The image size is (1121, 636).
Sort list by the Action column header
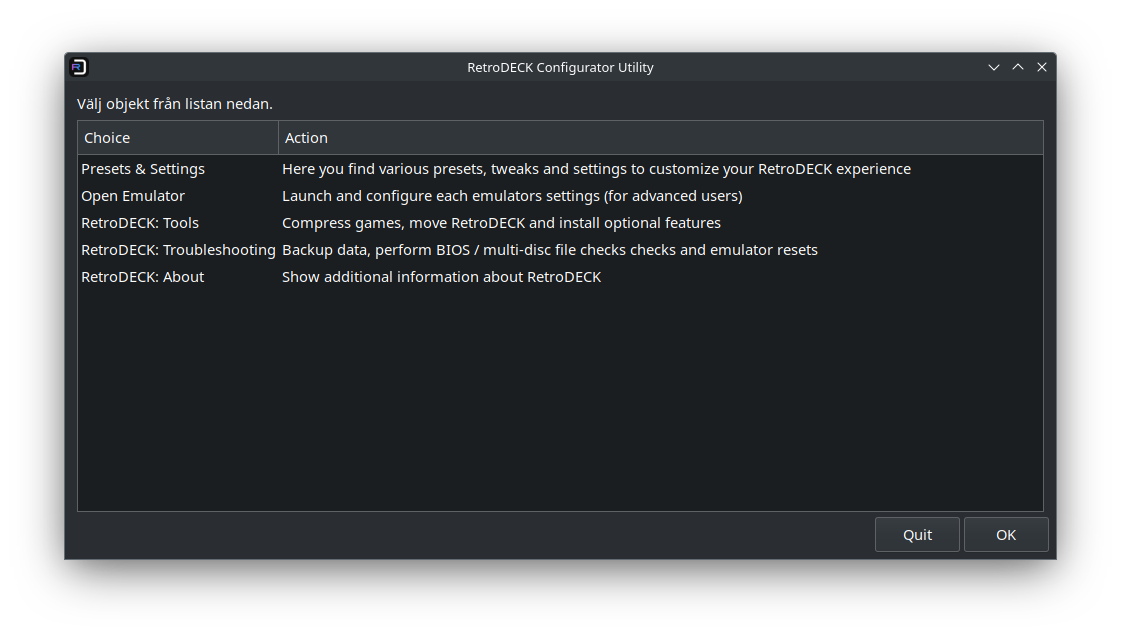click(660, 138)
